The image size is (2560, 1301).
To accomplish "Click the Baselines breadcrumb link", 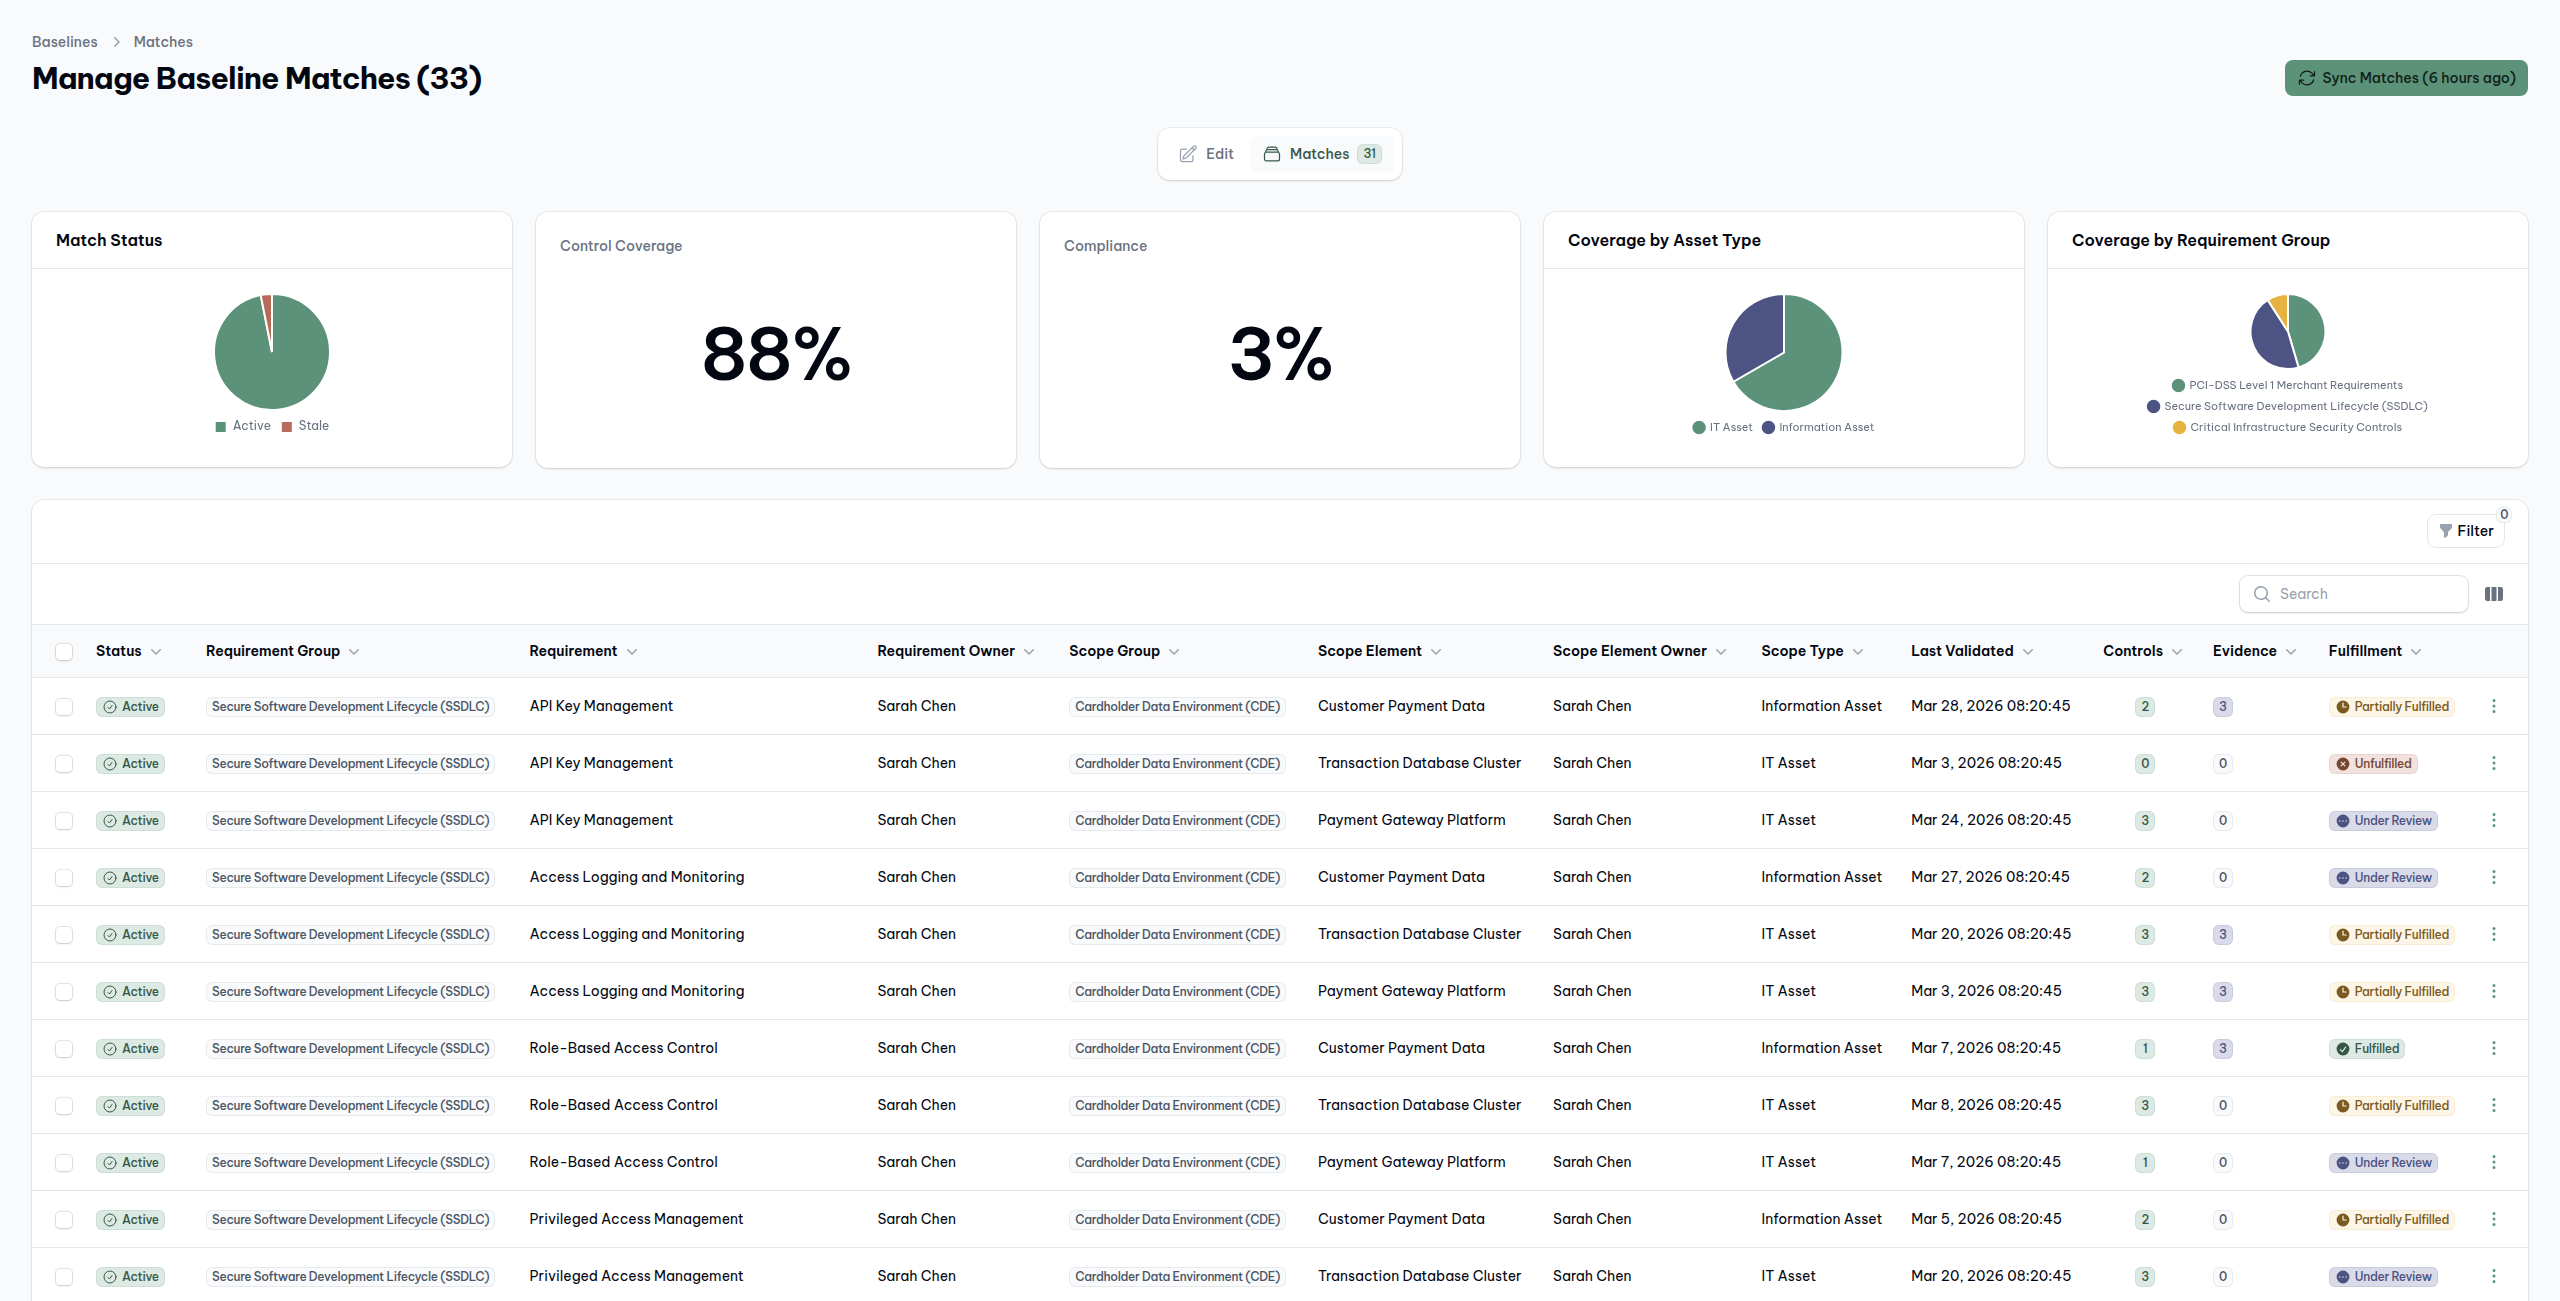I will (64, 42).
